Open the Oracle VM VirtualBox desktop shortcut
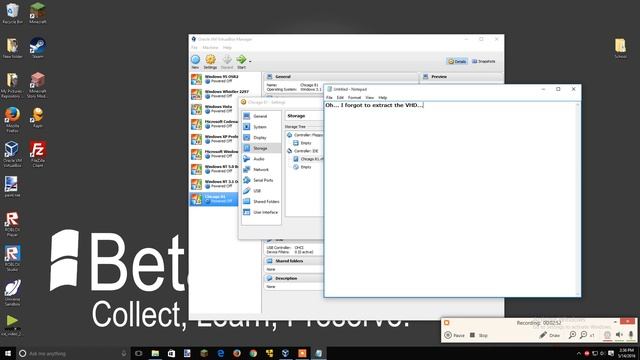Screen dimensions: 640x360 [x=12, y=154]
